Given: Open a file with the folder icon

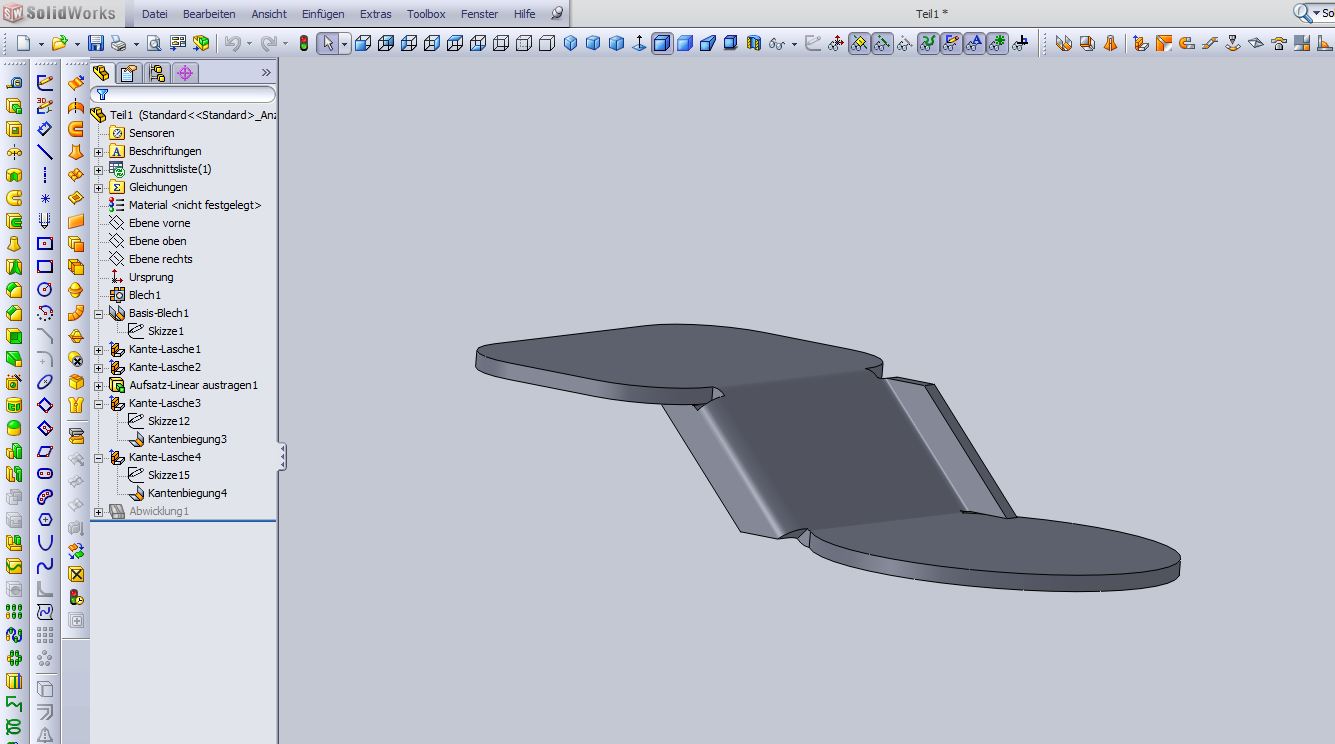Looking at the screenshot, I should [60, 44].
